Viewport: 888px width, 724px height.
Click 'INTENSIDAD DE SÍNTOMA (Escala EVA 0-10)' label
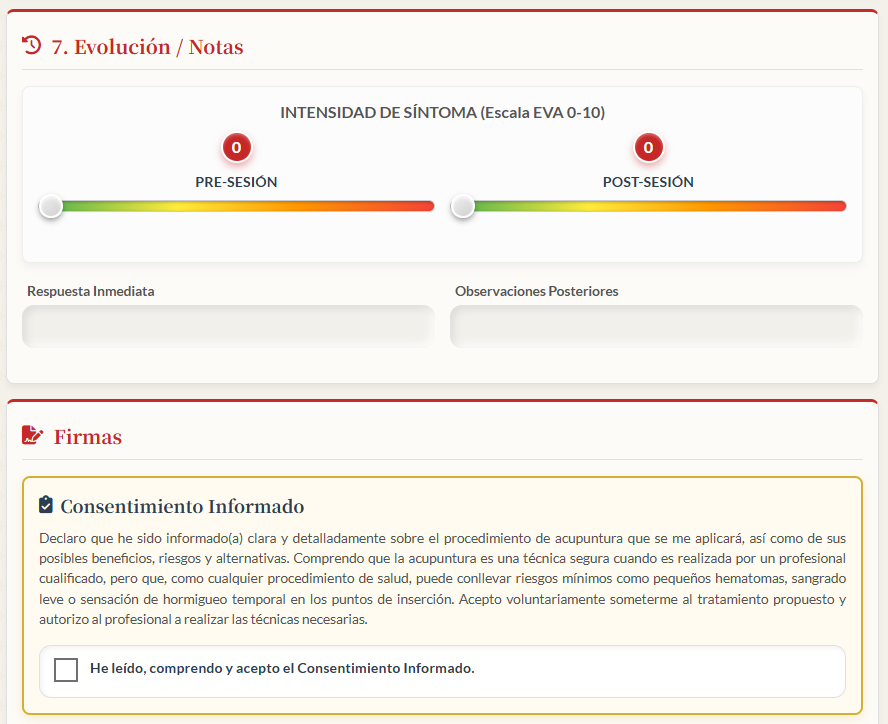point(443,112)
